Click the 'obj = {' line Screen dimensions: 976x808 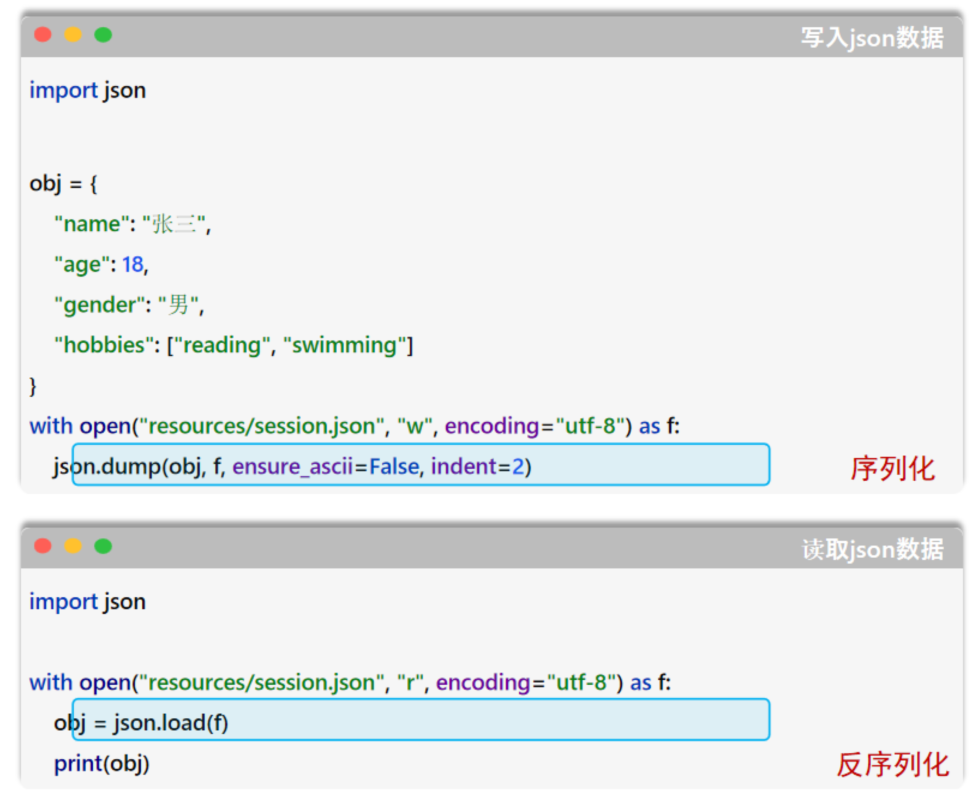click(x=63, y=184)
